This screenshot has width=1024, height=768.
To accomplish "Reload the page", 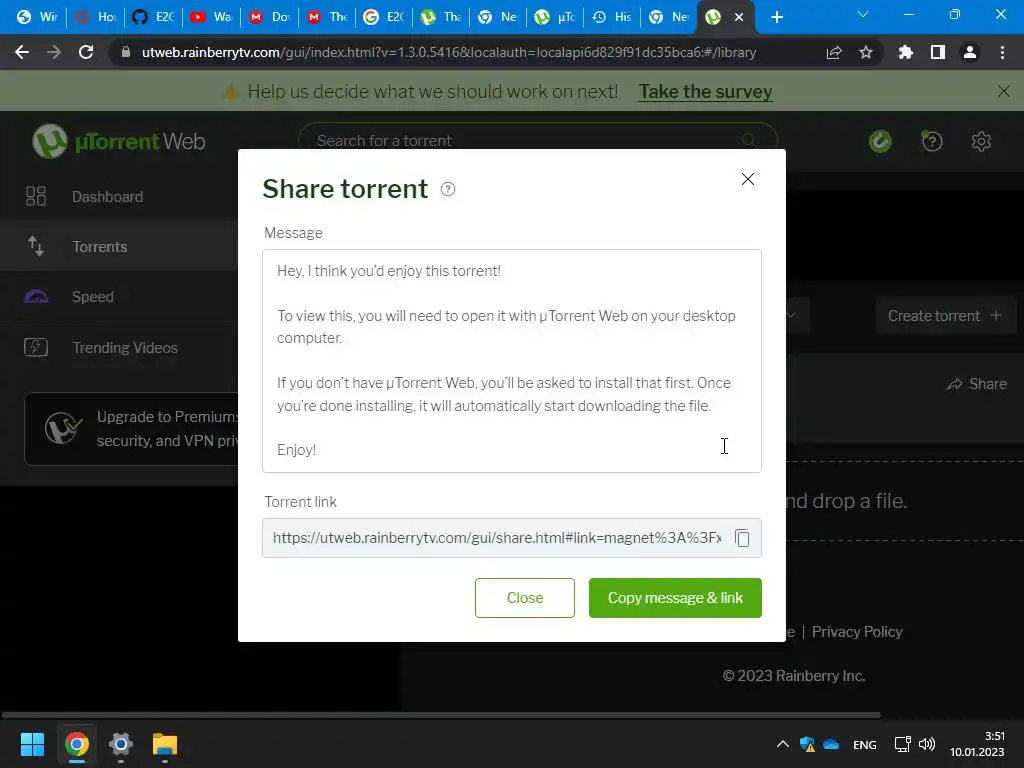I will 86,52.
